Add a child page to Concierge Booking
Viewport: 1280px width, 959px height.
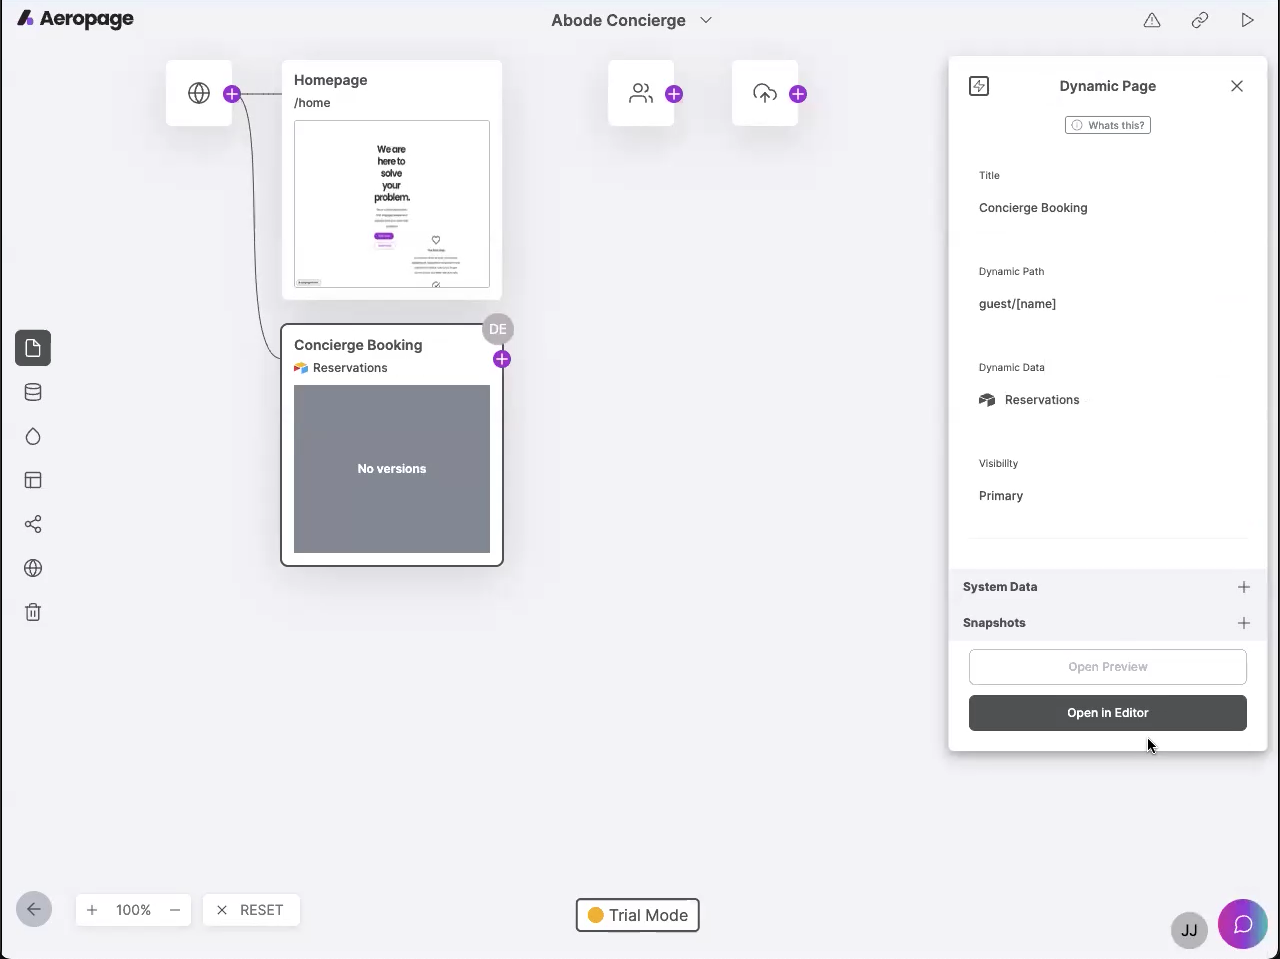tap(502, 359)
